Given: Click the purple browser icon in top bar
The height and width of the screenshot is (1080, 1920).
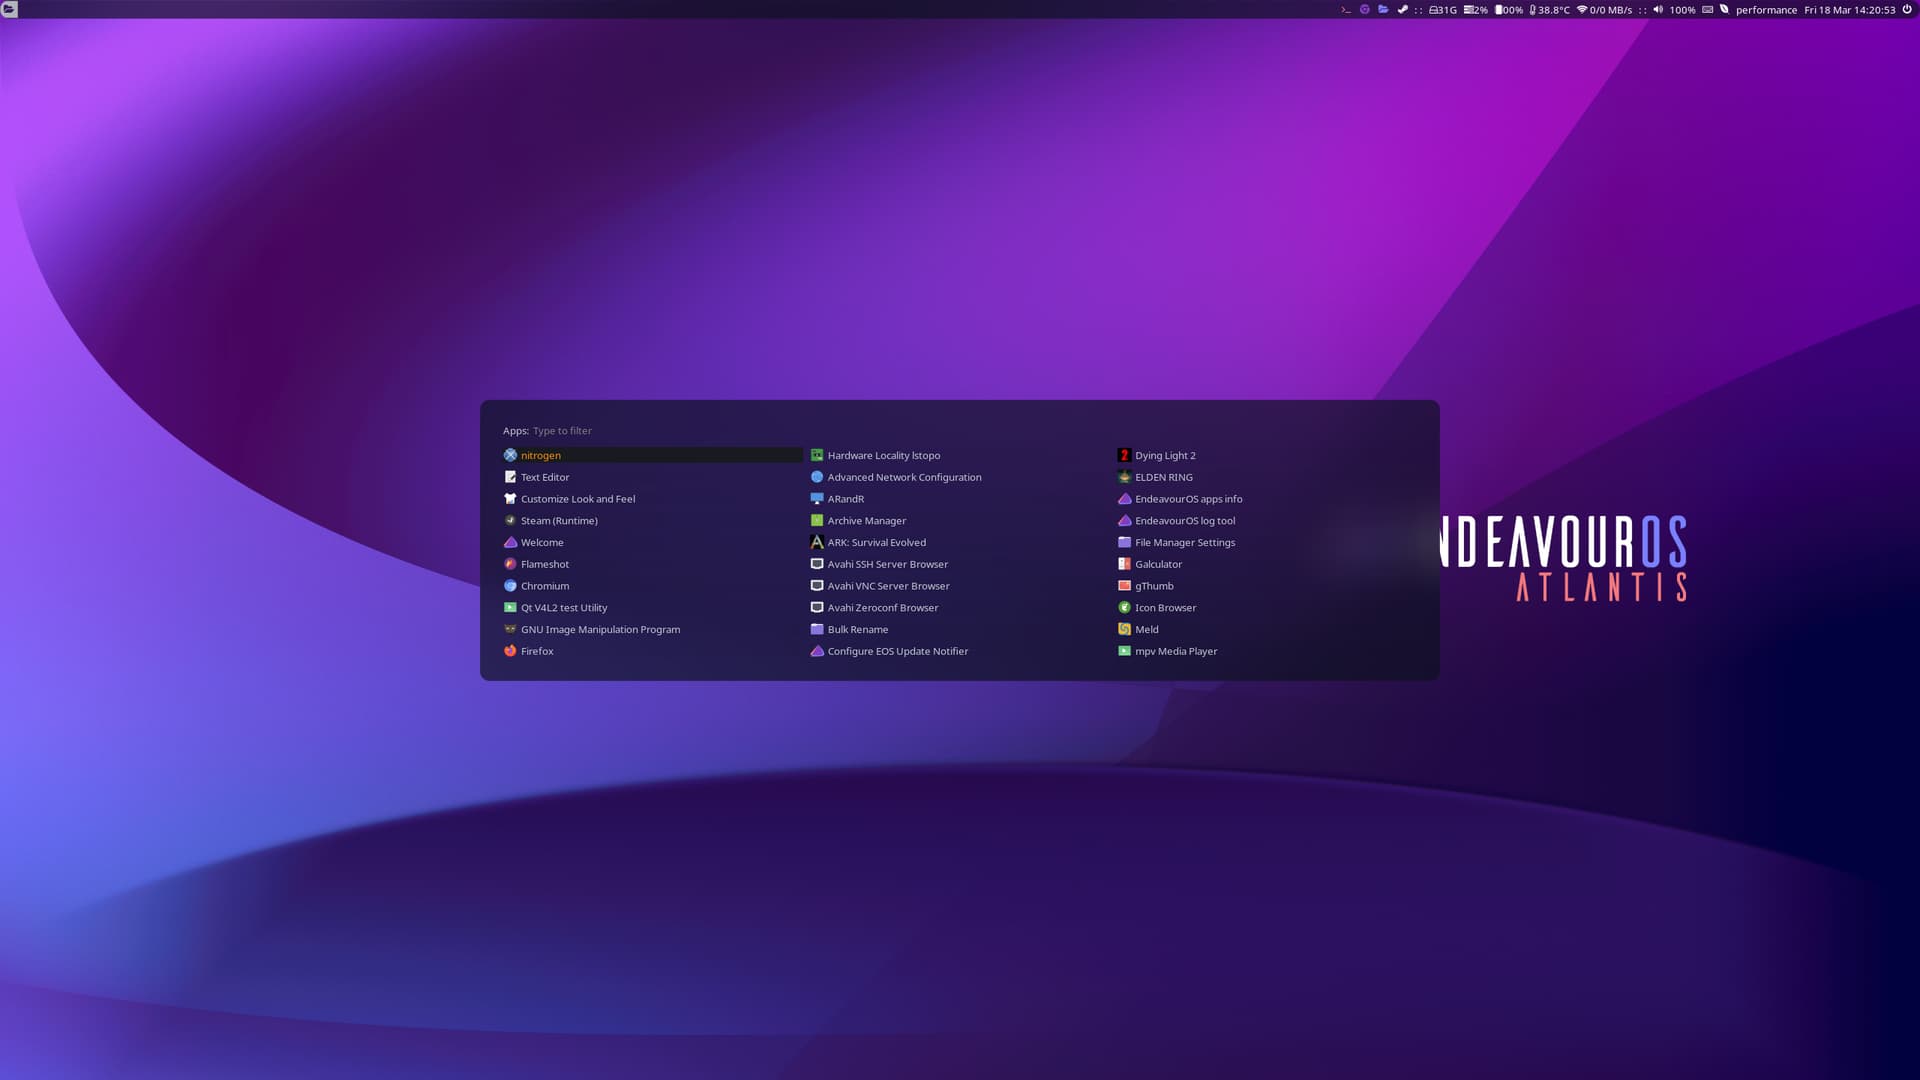Looking at the screenshot, I should pyautogui.click(x=1365, y=10).
